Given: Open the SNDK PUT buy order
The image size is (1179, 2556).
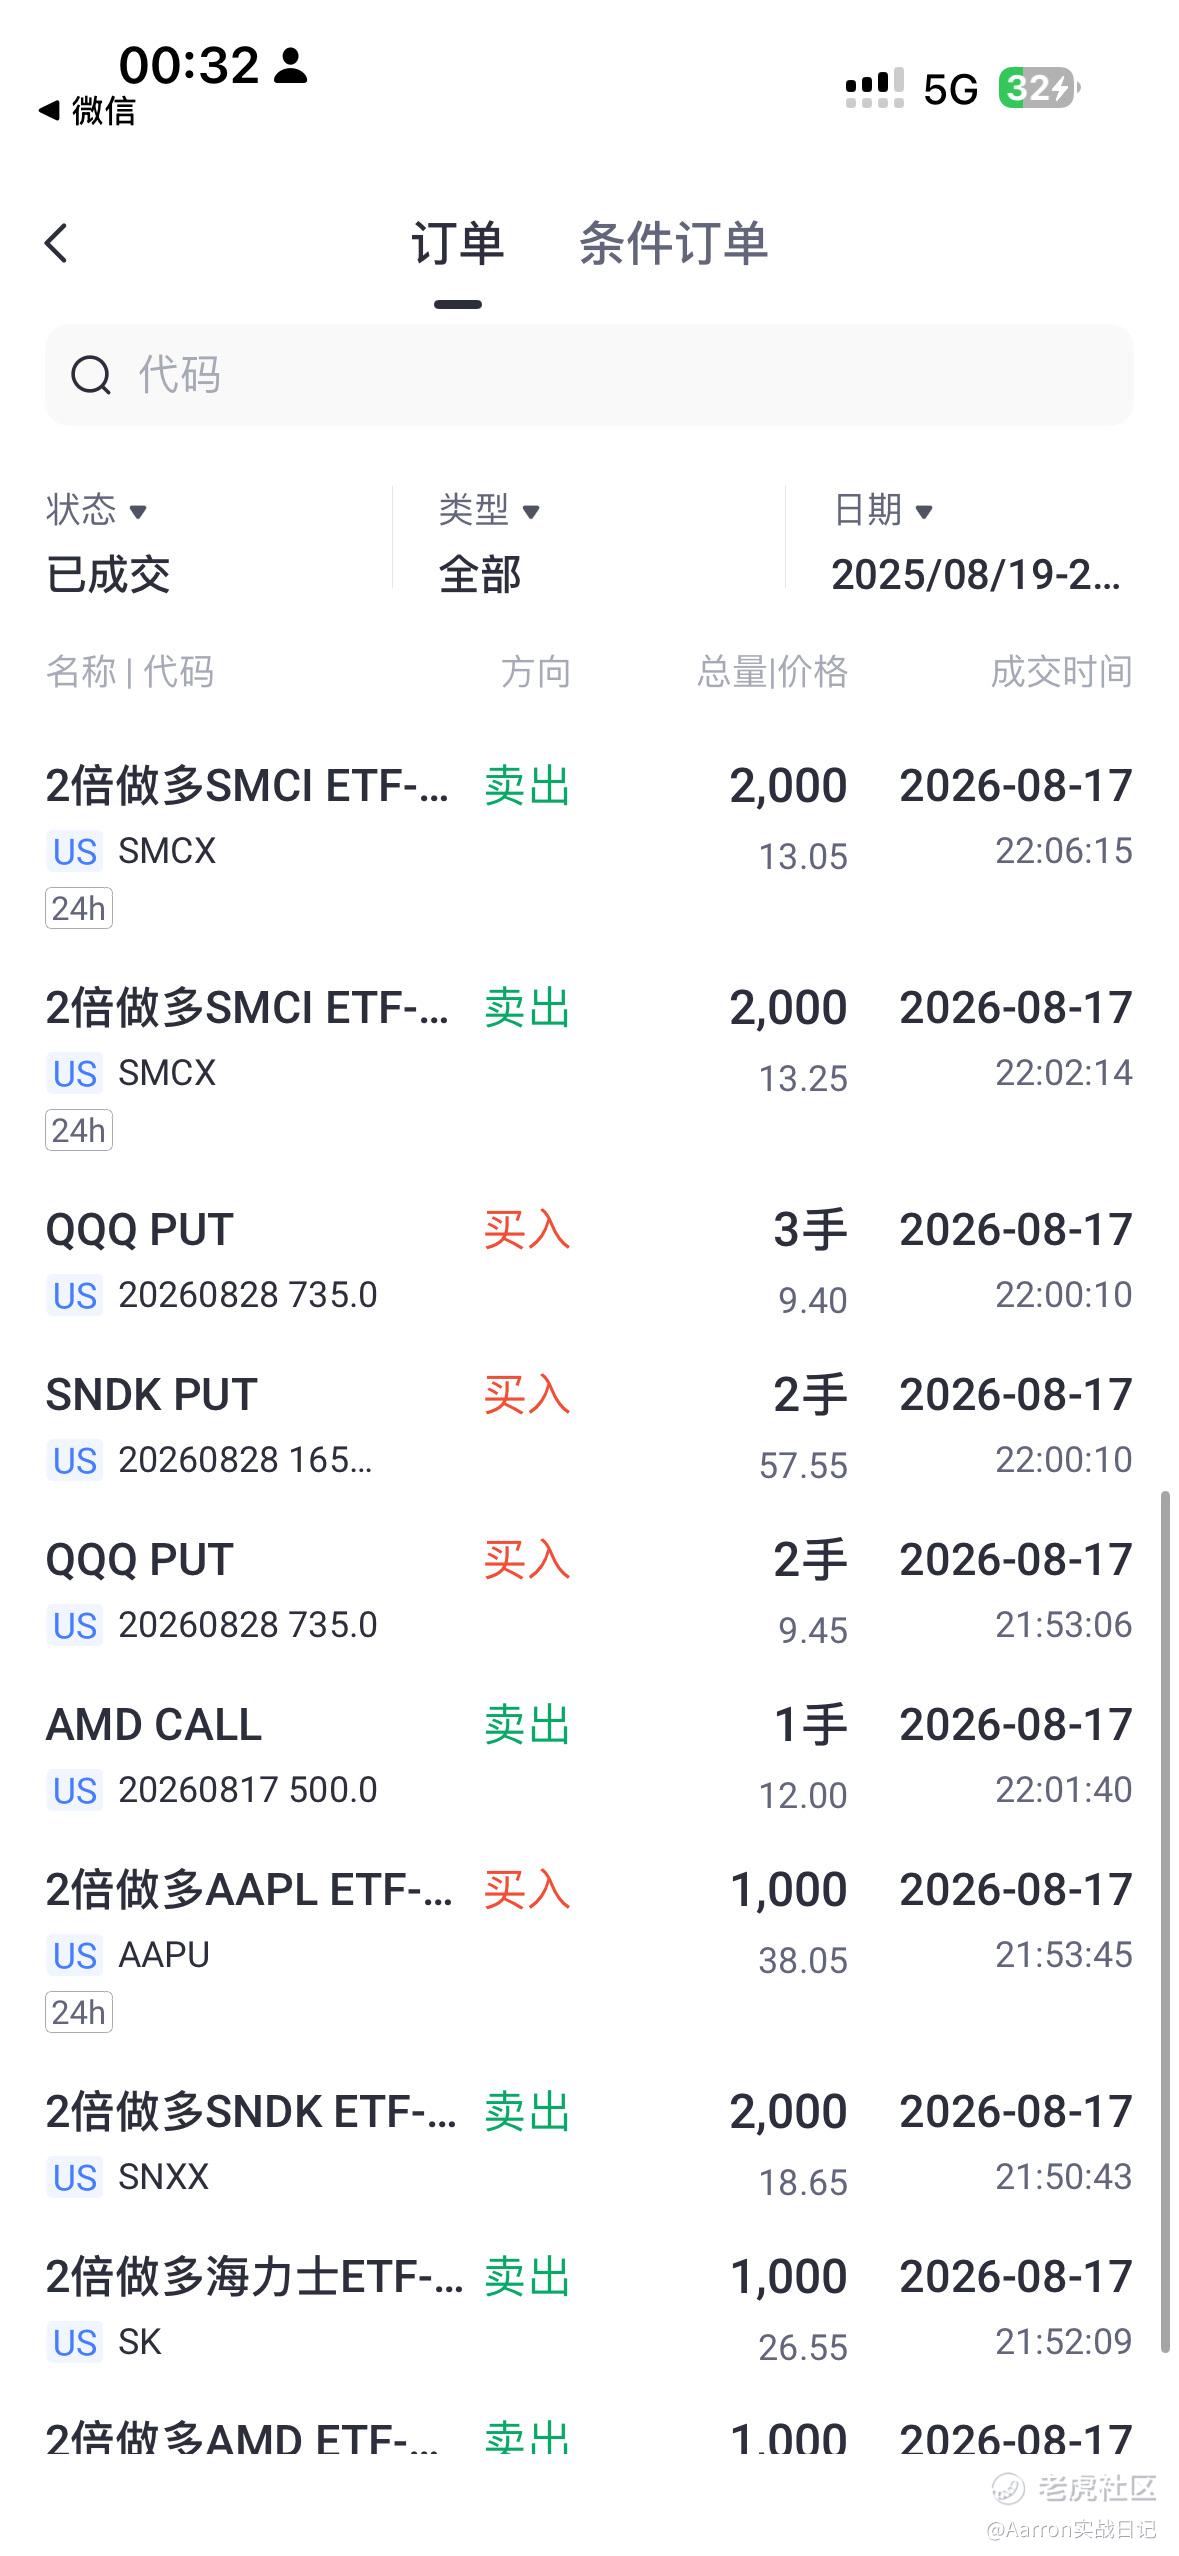Looking at the screenshot, I should tap(589, 1427).
